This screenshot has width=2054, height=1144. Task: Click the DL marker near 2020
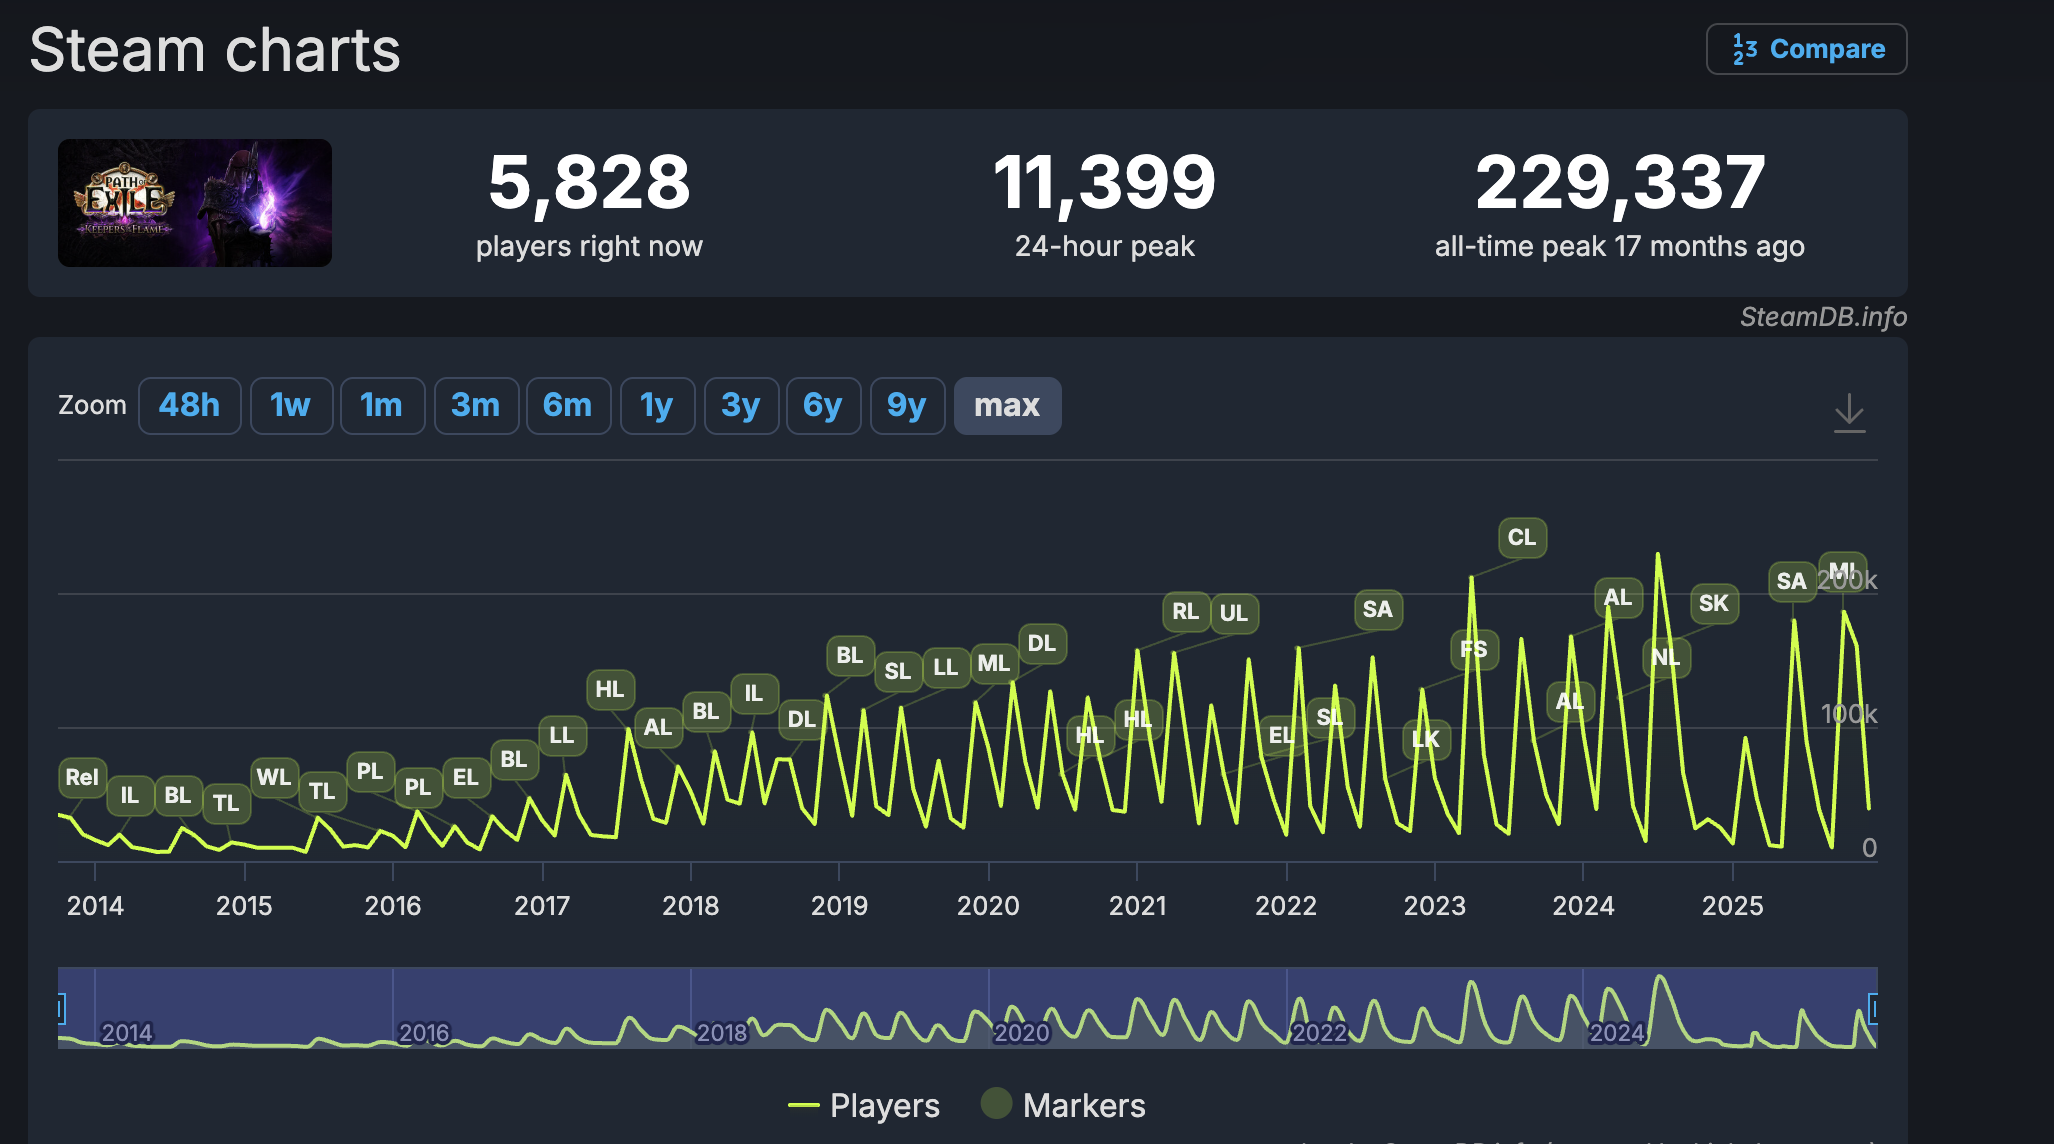(1041, 643)
